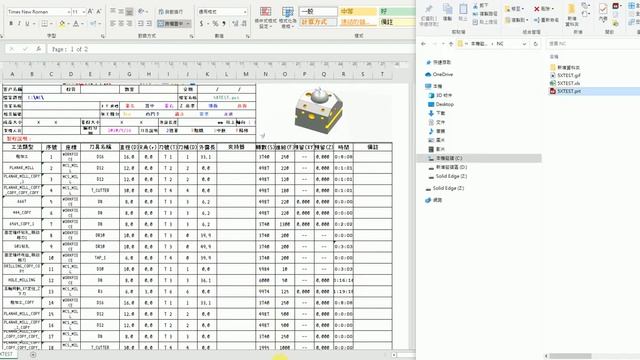Toggle Underline formatting in Excel ribbon
Viewport: 640px width, 360px height.
[27, 24]
